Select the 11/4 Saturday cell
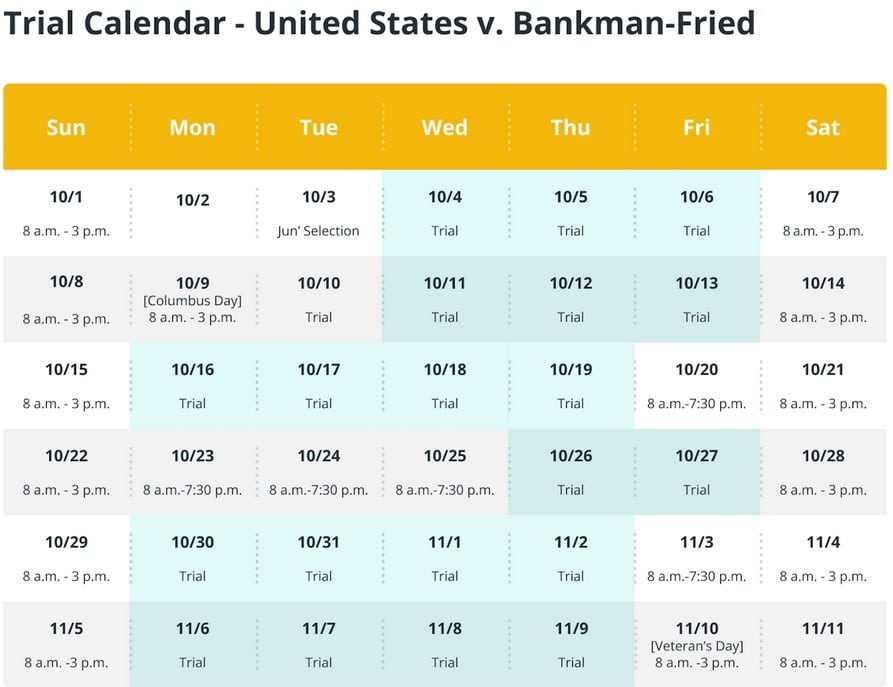This screenshot has width=893, height=687. pyautogui.click(x=823, y=558)
